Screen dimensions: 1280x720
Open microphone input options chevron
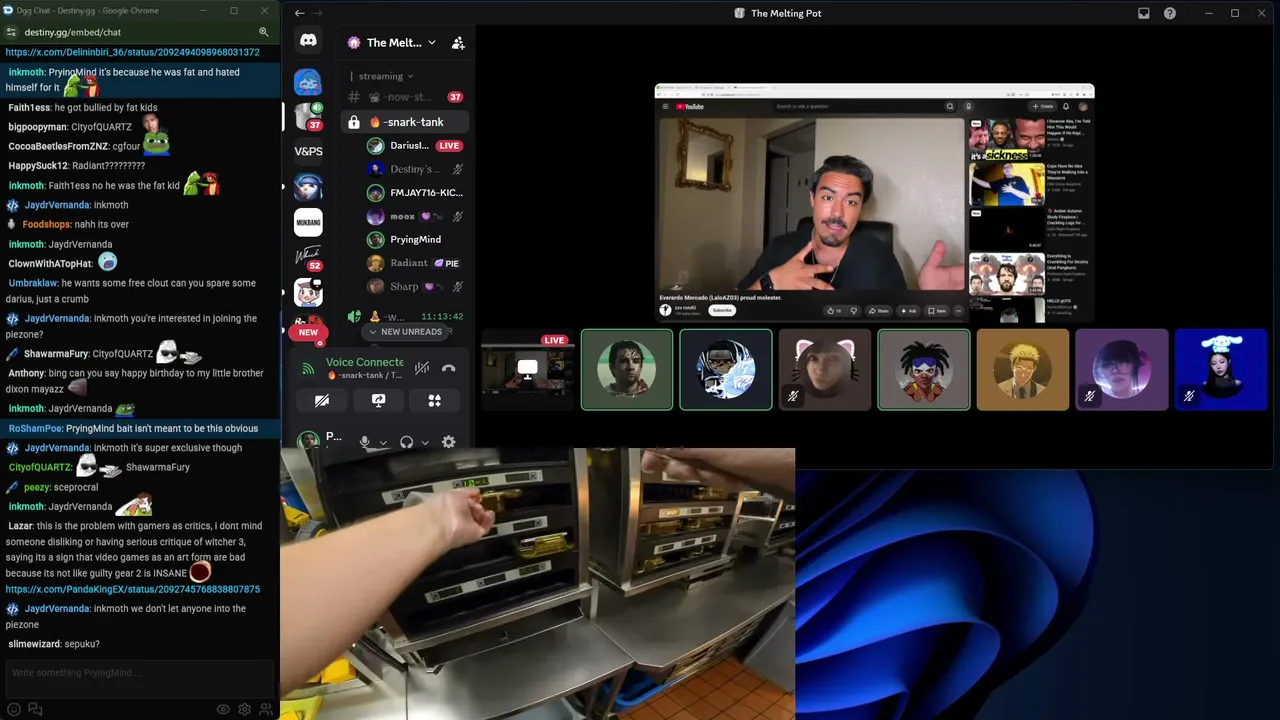tap(383, 442)
